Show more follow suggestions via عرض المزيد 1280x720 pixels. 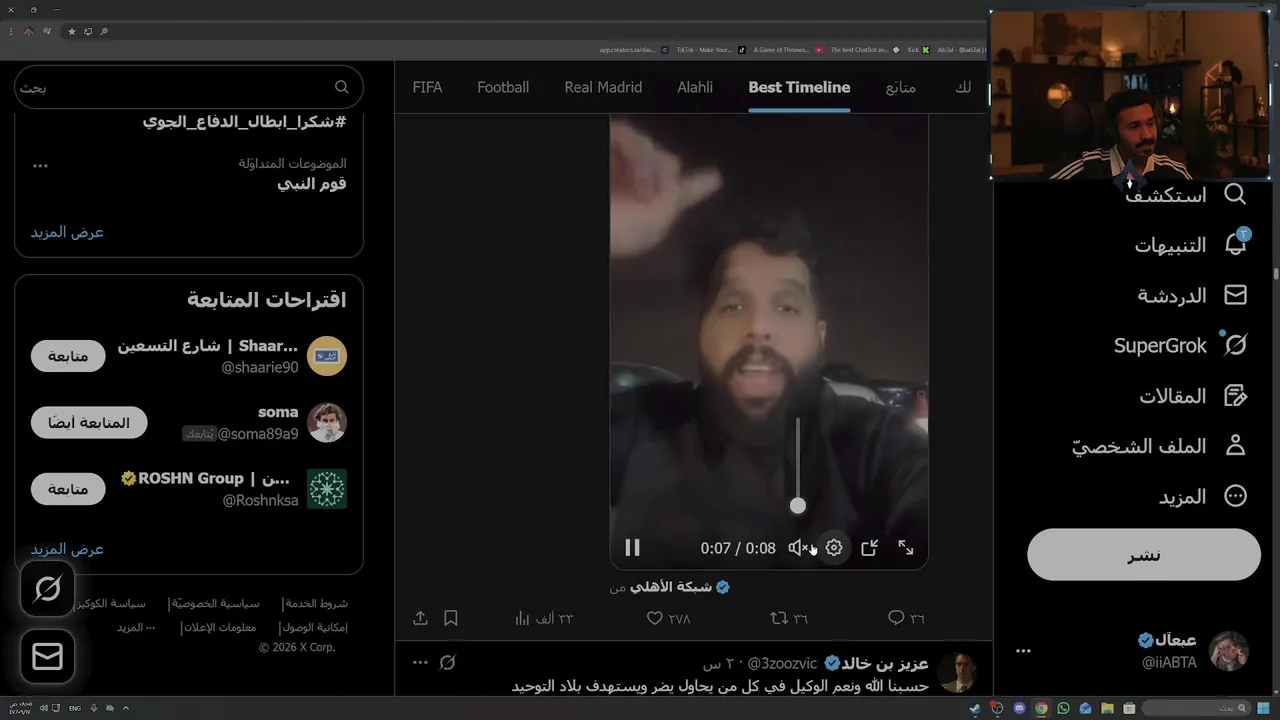click(x=67, y=549)
